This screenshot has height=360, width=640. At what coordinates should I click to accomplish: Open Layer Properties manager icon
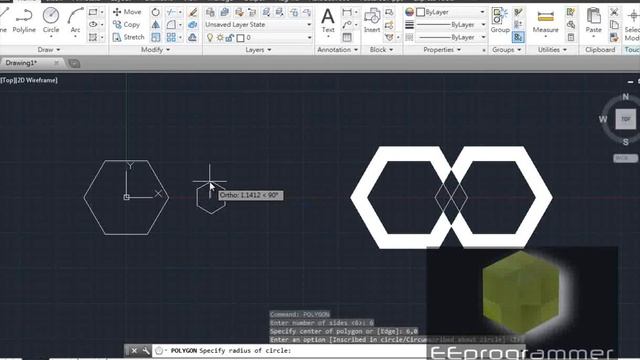210,12
